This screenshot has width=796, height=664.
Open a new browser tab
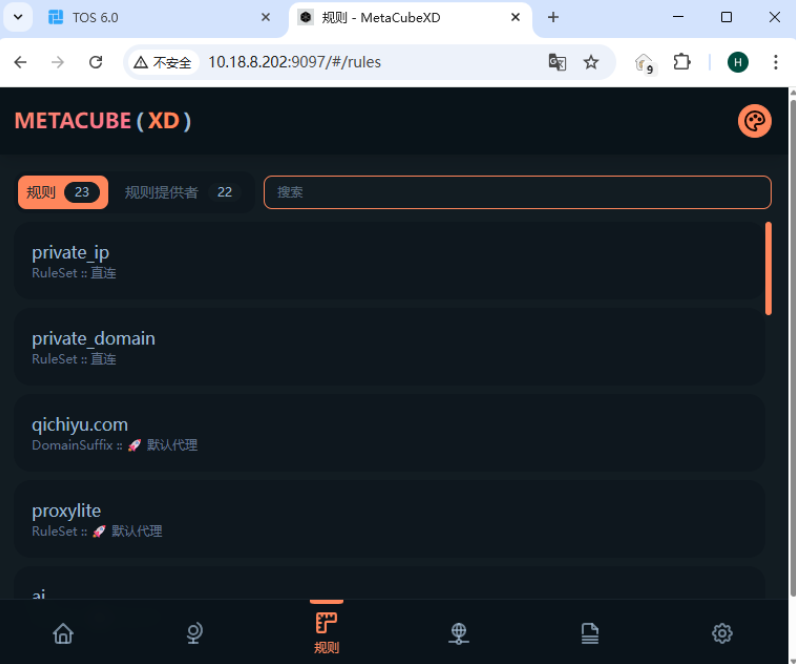tap(553, 17)
